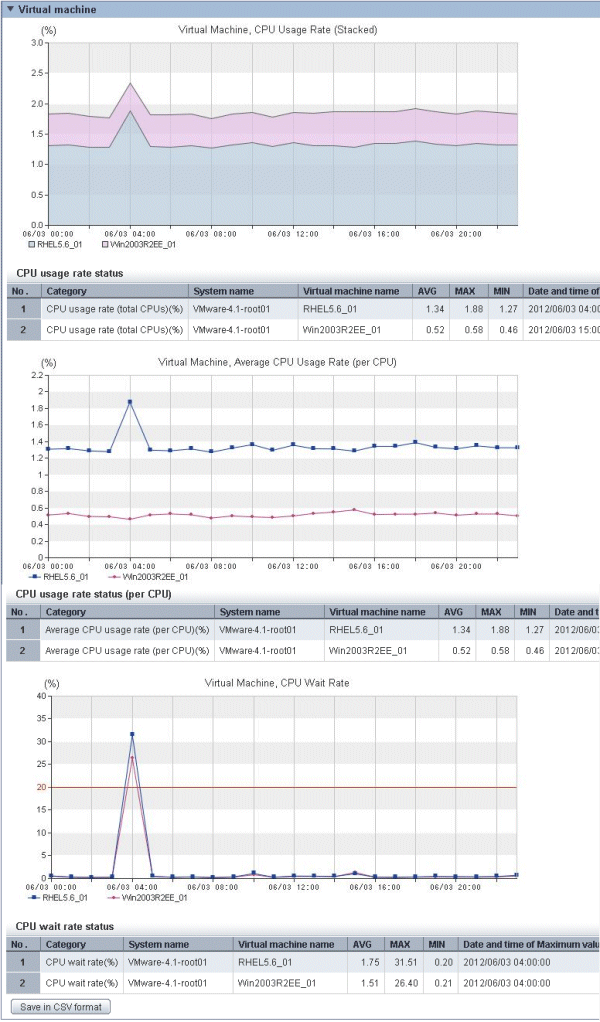Click MAX header in CPU wait rate status table
This screenshot has width=600, height=1022.
(404, 944)
